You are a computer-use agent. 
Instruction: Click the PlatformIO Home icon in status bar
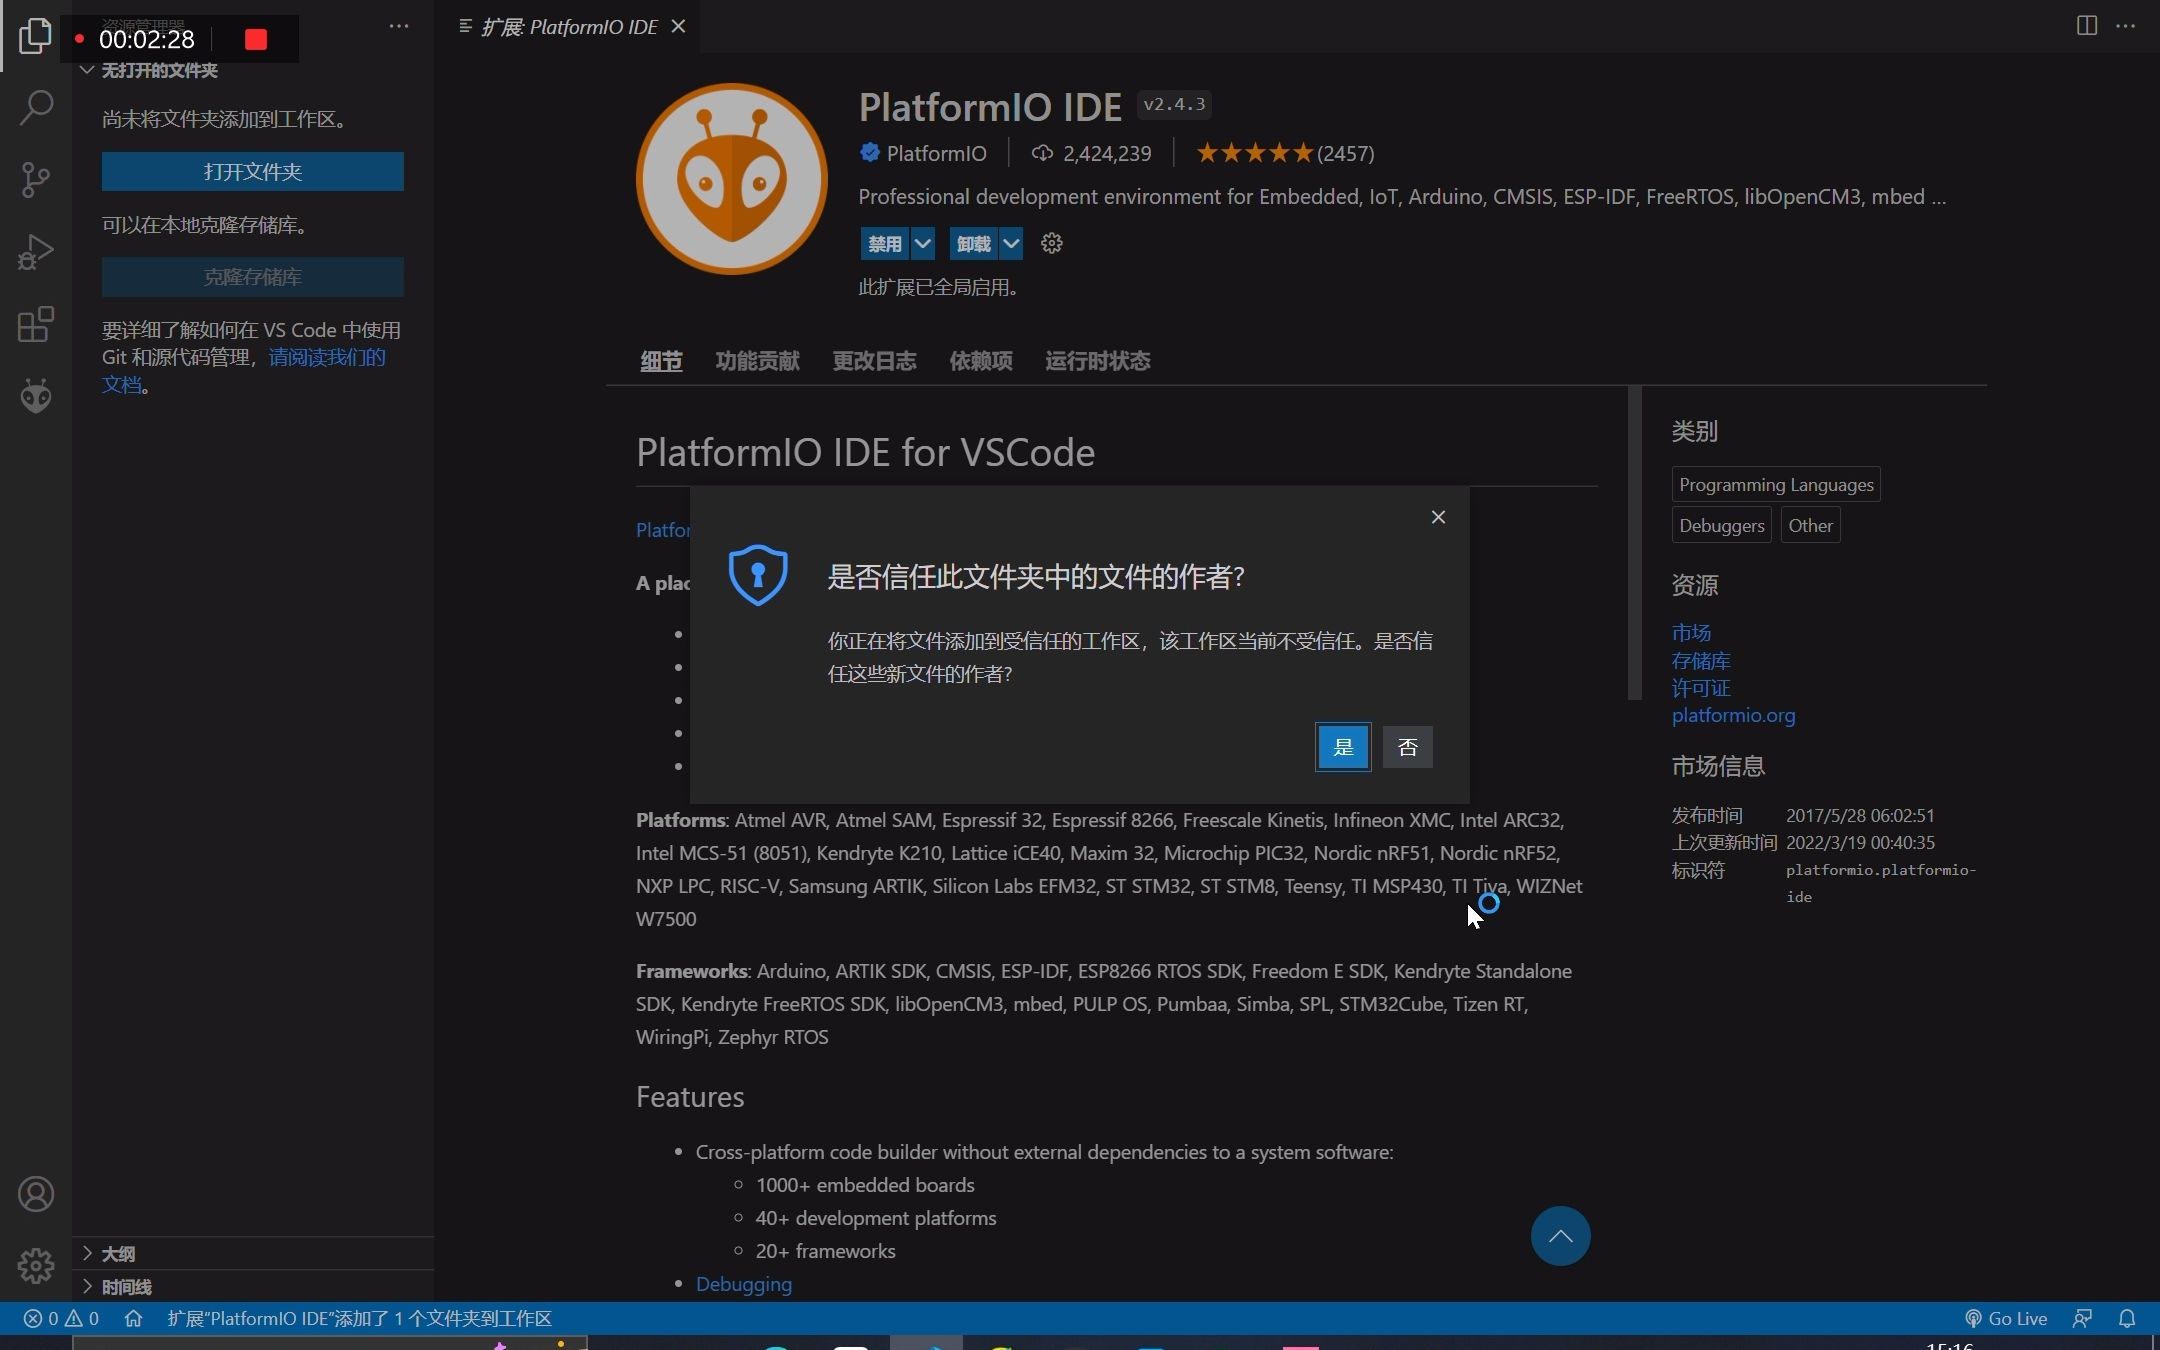click(133, 1318)
